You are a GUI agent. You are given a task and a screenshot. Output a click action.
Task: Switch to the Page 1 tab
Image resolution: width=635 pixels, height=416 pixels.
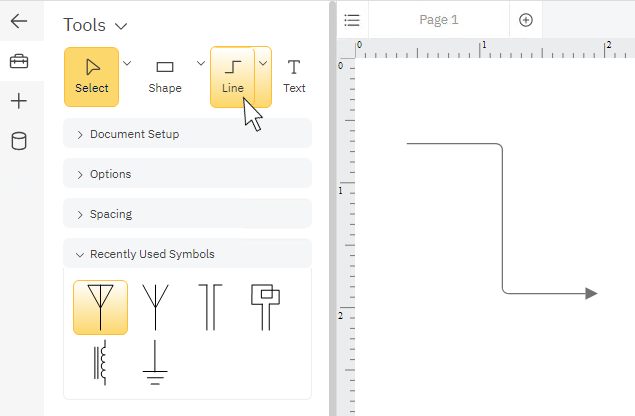(x=439, y=20)
